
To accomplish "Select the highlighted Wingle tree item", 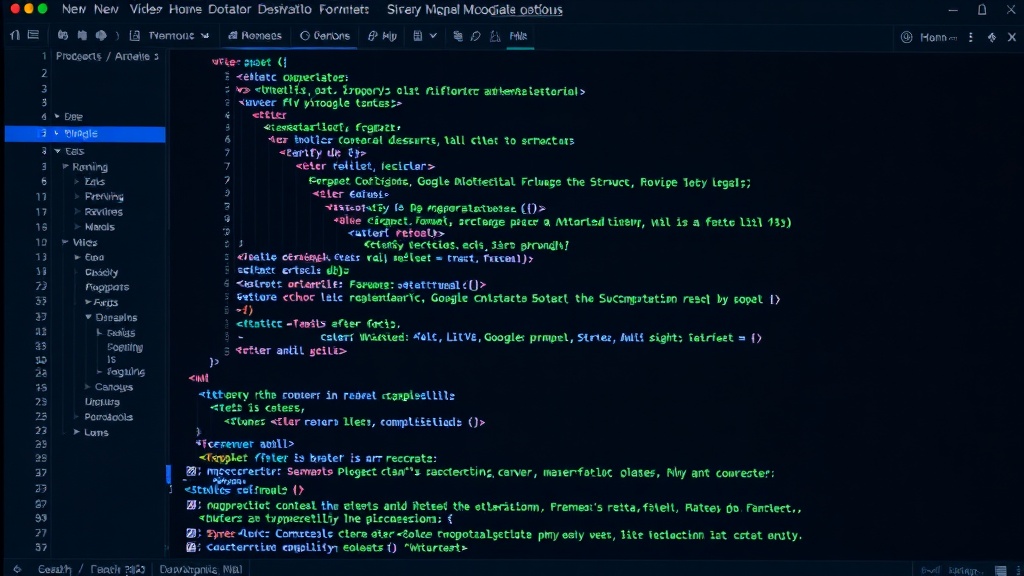I will click(85, 134).
